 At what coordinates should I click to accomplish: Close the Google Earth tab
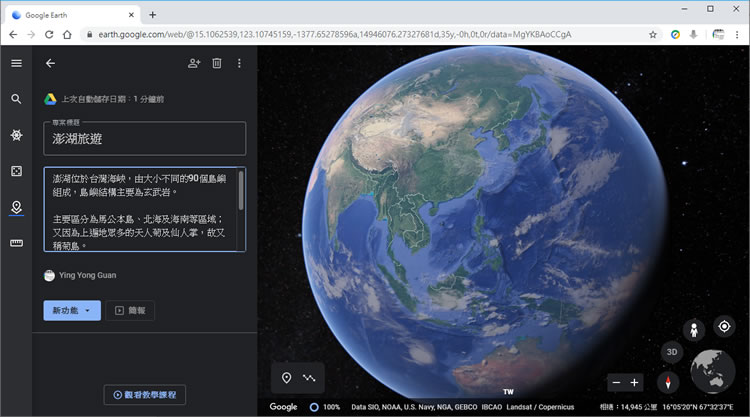click(x=131, y=15)
